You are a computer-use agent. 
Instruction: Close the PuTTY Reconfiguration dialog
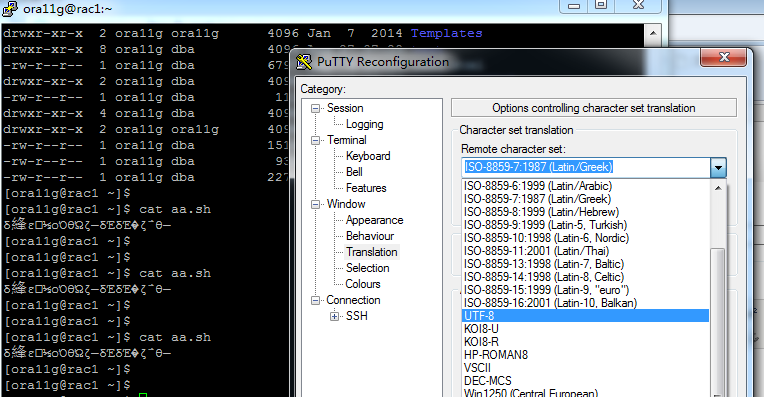(x=724, y=57)
